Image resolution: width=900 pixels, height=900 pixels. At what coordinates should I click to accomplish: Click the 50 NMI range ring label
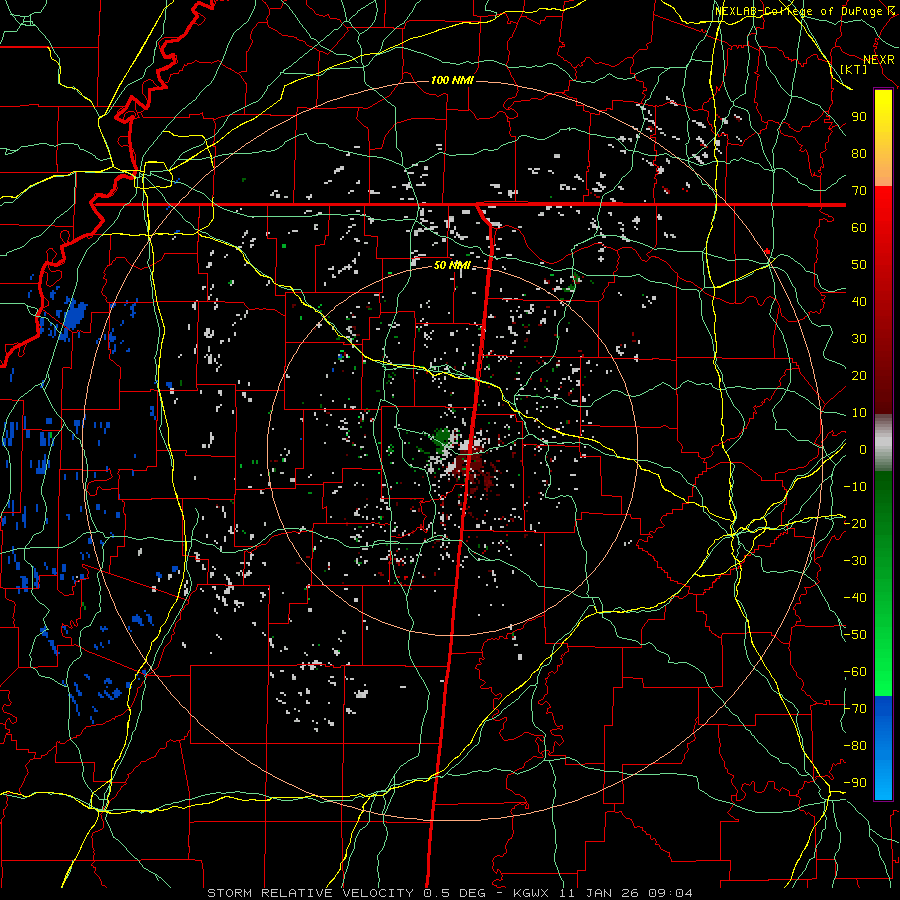tap(452, 265)
